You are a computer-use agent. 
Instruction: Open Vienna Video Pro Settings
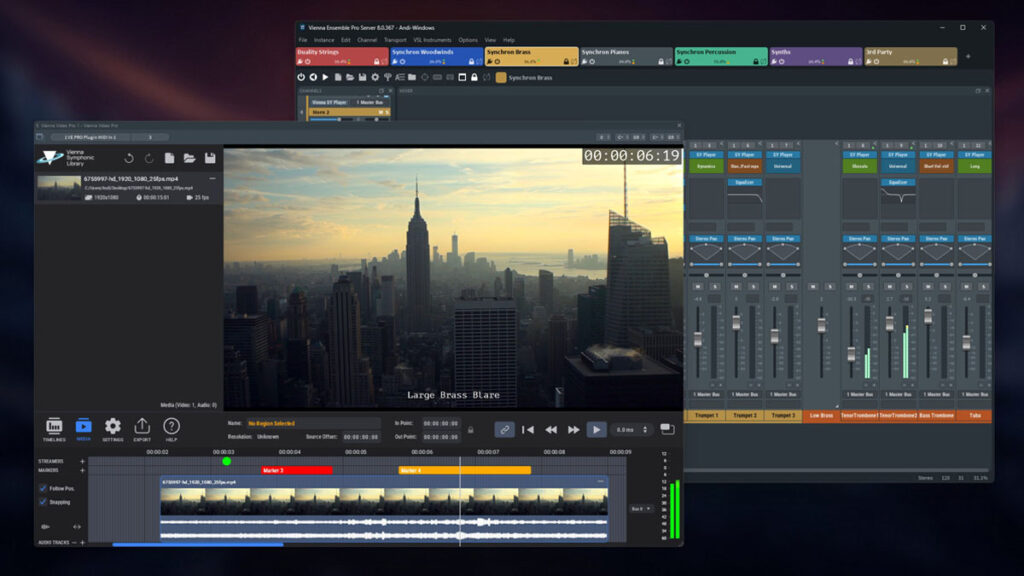click(113, 429)
